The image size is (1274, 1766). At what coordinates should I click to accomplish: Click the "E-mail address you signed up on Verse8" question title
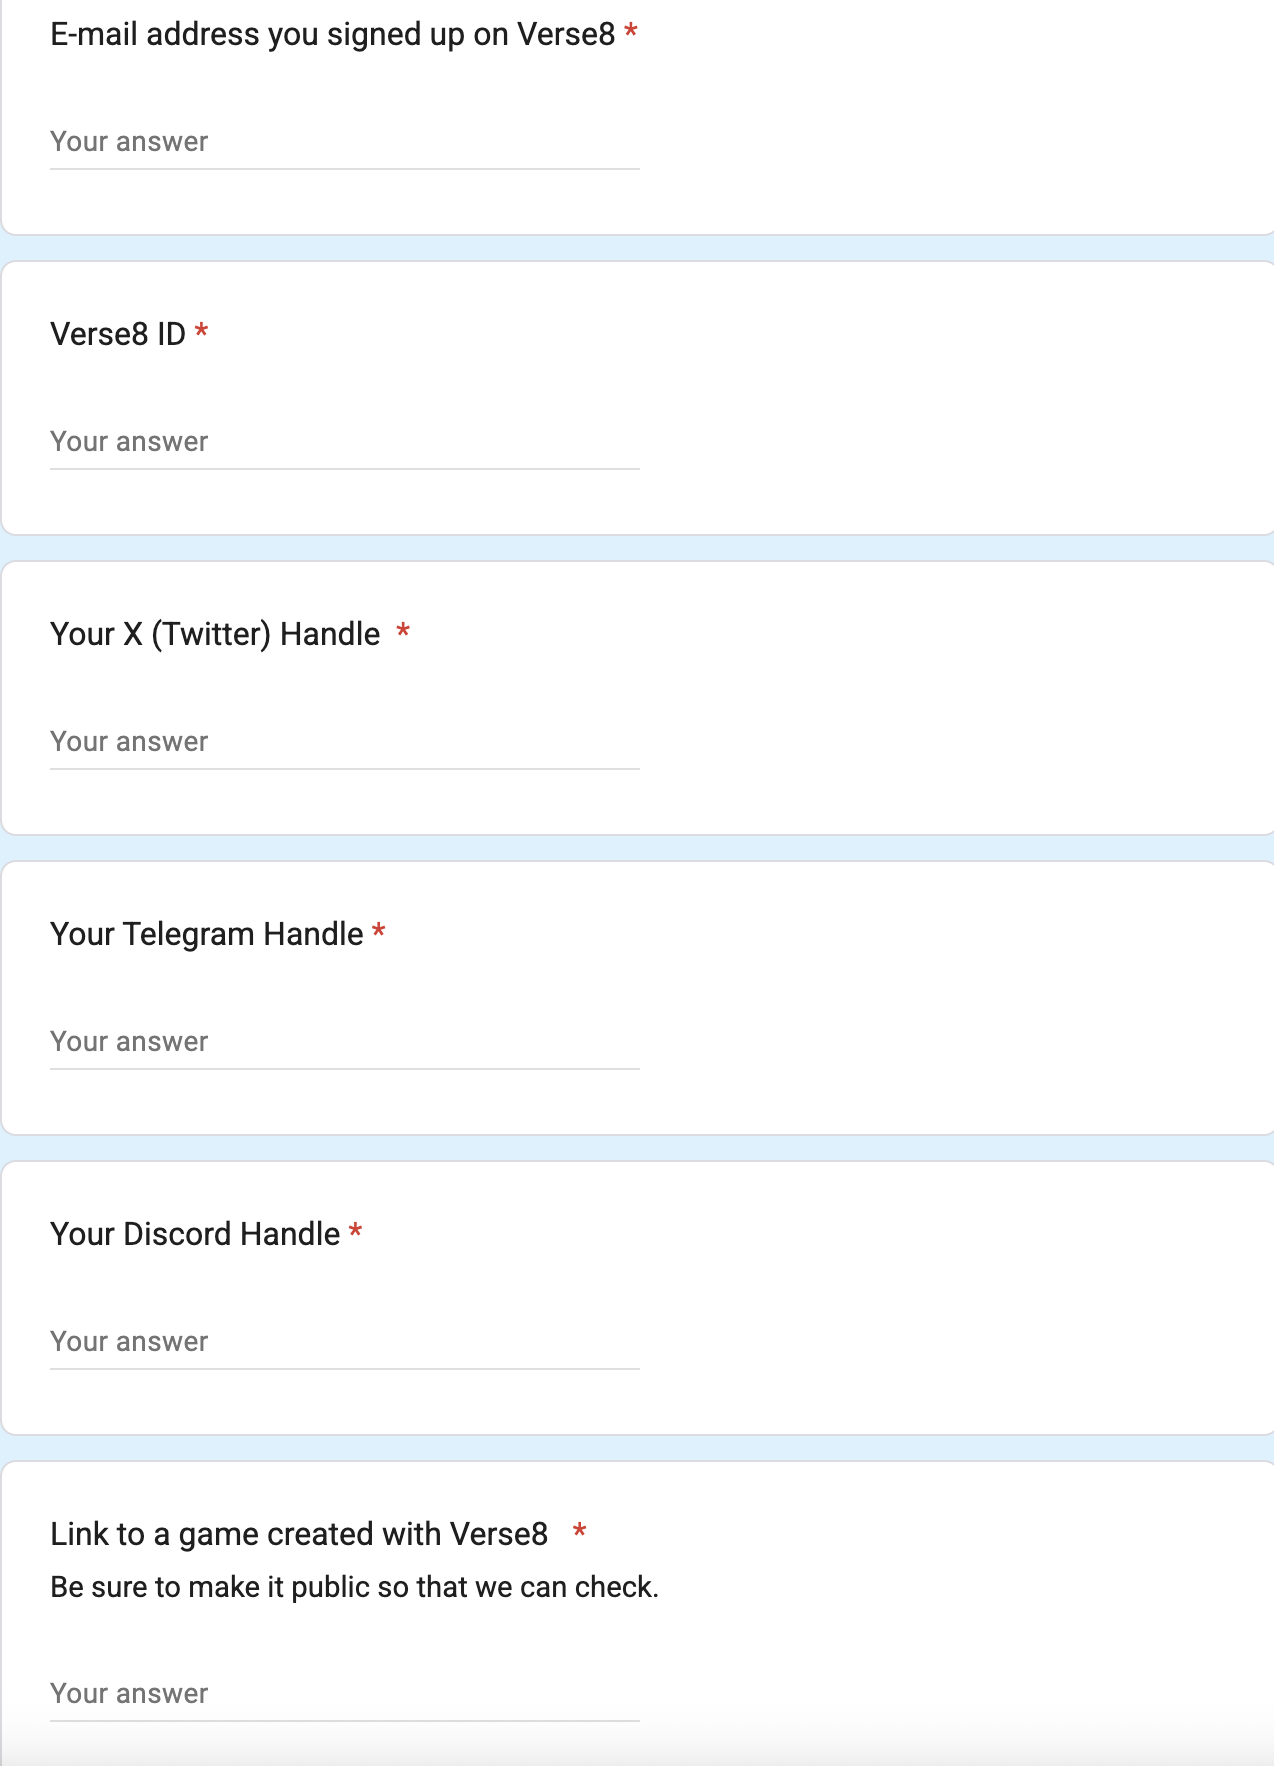(x=332, y=35)
